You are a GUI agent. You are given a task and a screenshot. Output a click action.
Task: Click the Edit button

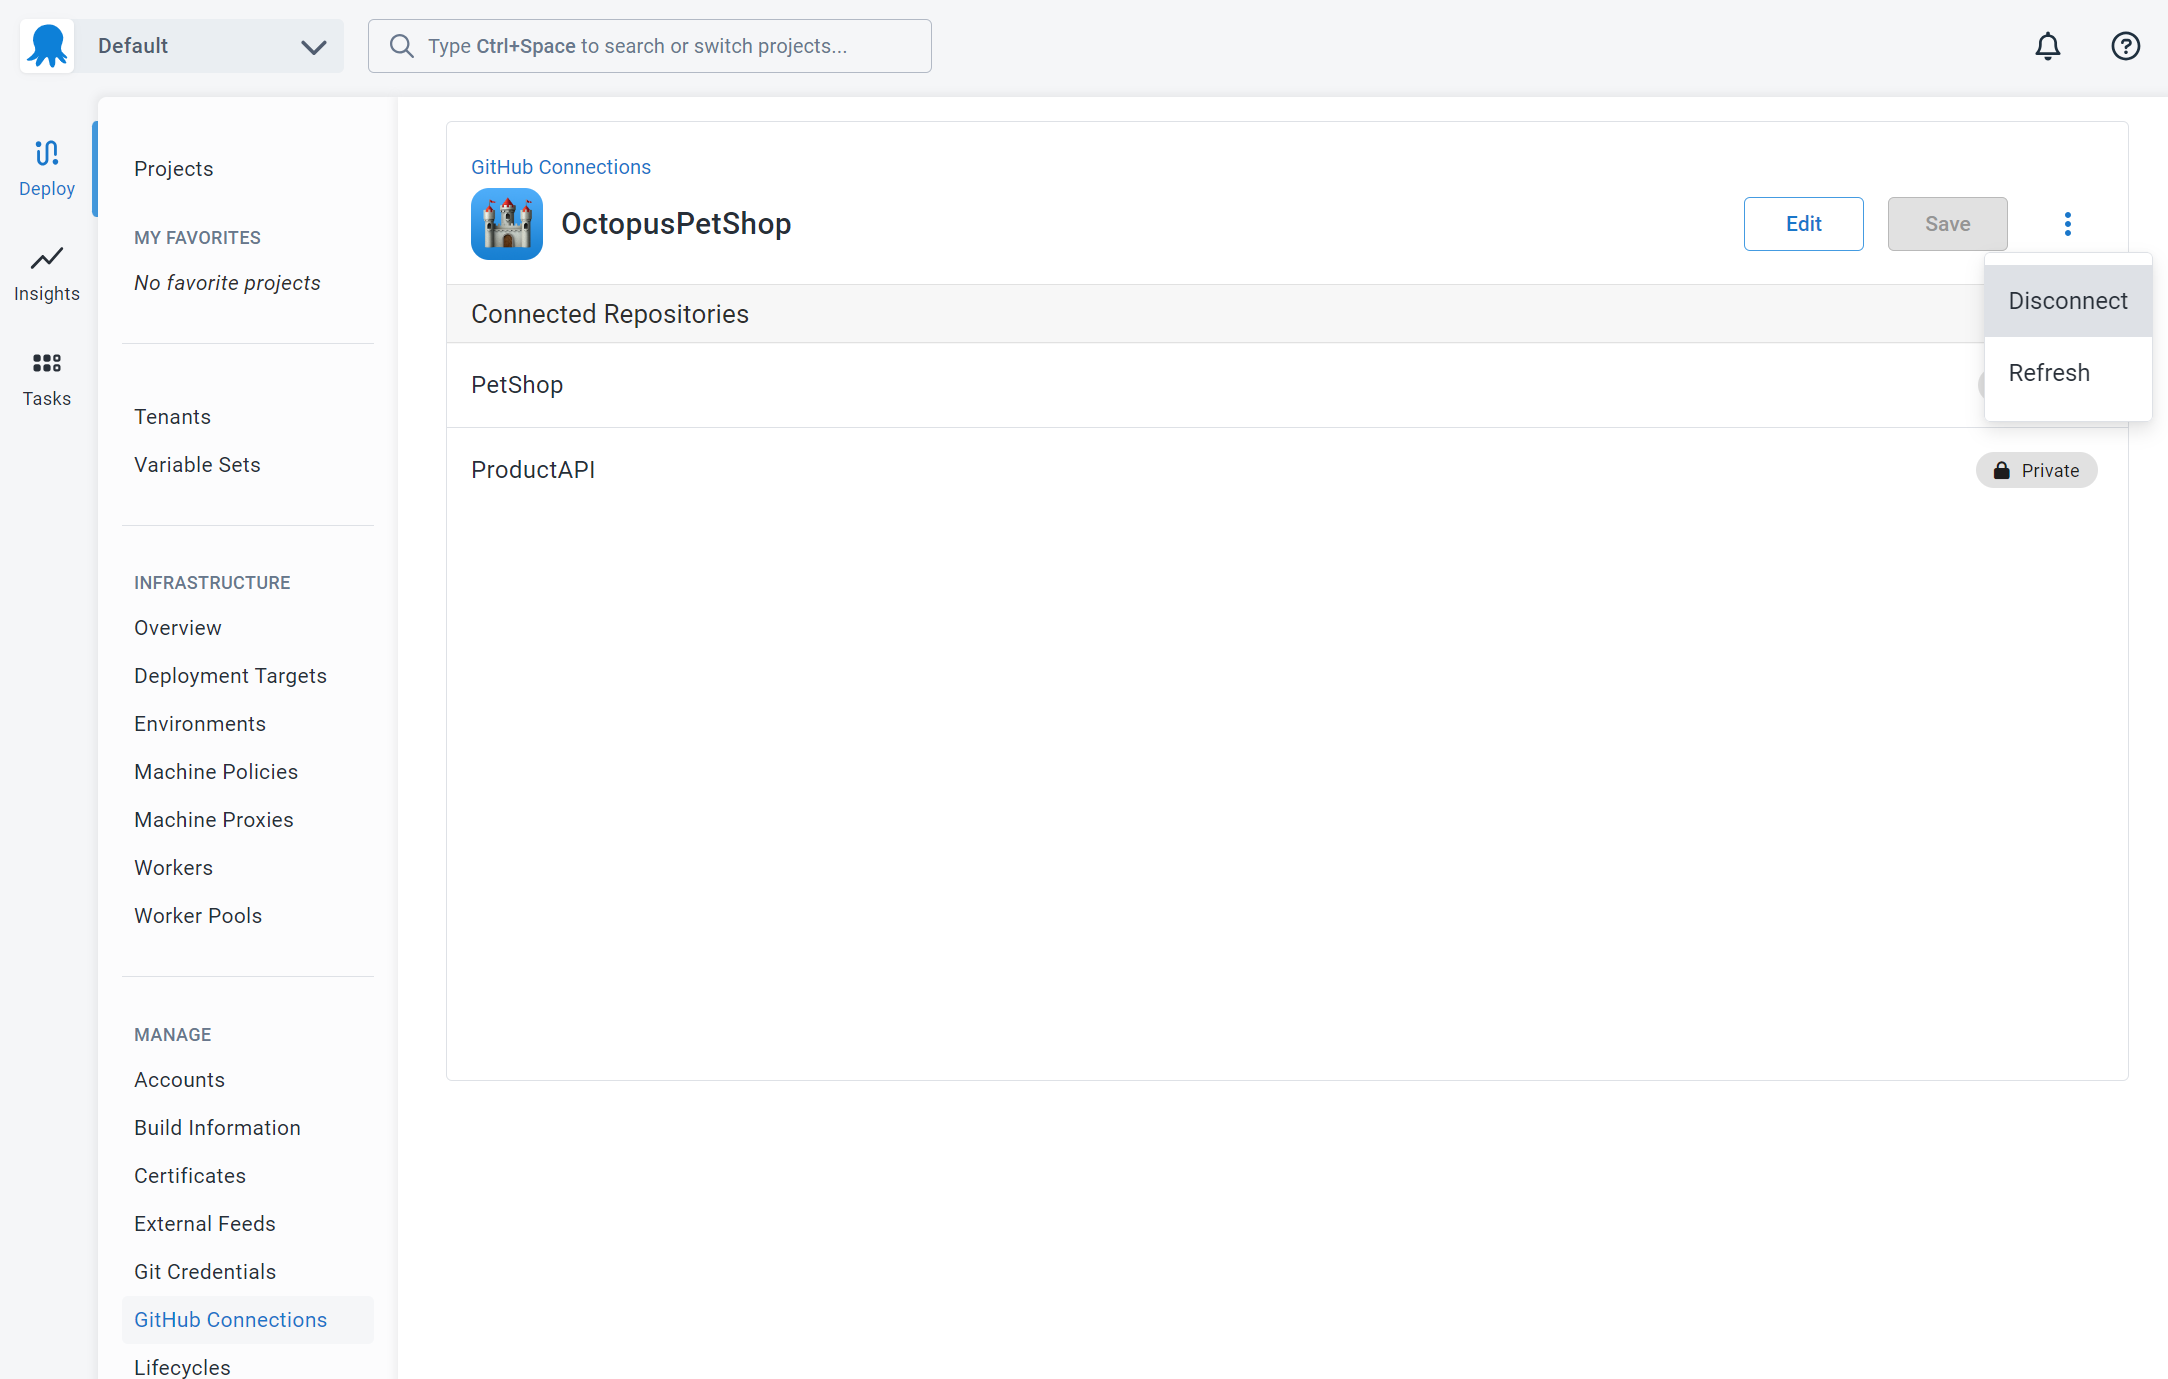point(1803,224)
